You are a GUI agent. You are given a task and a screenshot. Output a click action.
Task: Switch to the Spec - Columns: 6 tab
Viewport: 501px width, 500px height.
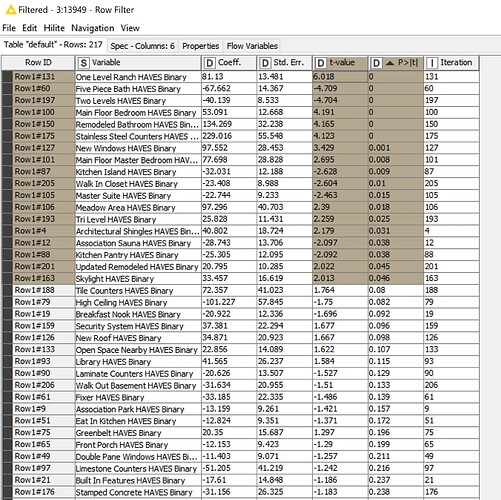tap(142, 46)
